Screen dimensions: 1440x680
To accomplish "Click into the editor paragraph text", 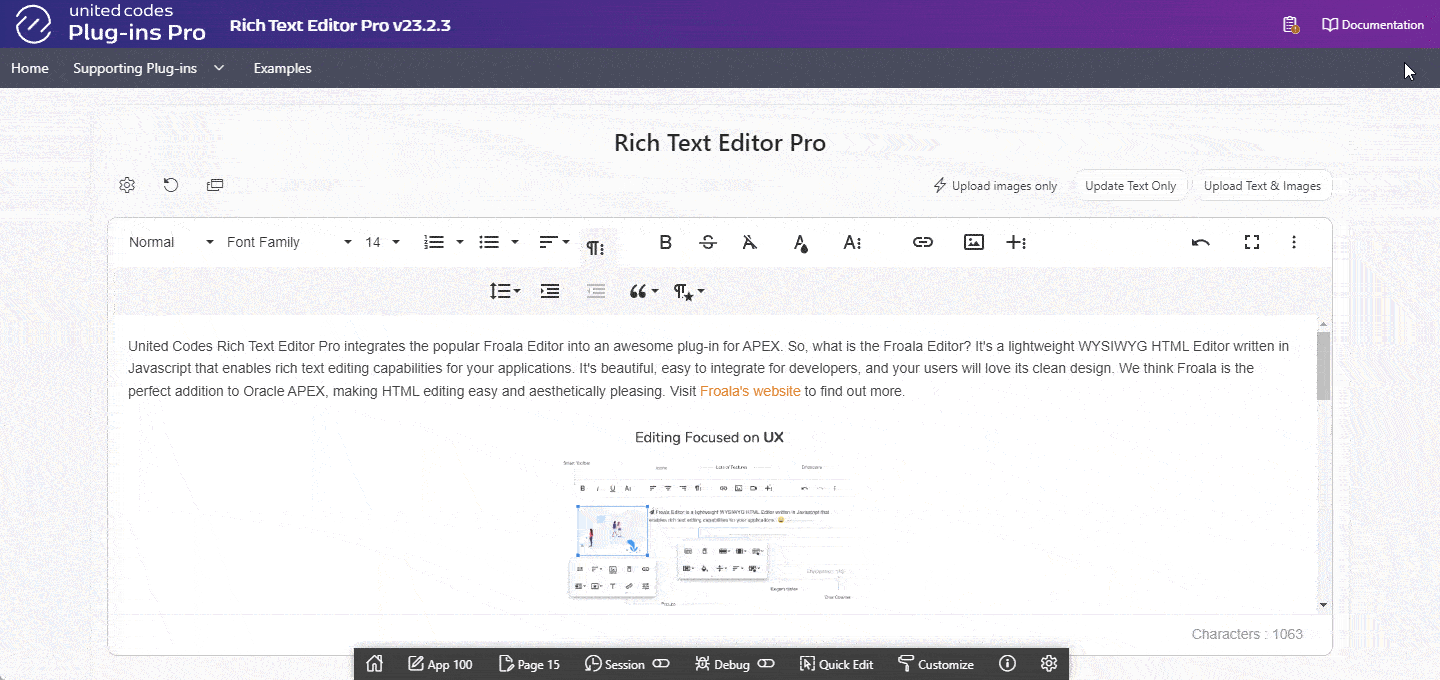I will point(708,368).
